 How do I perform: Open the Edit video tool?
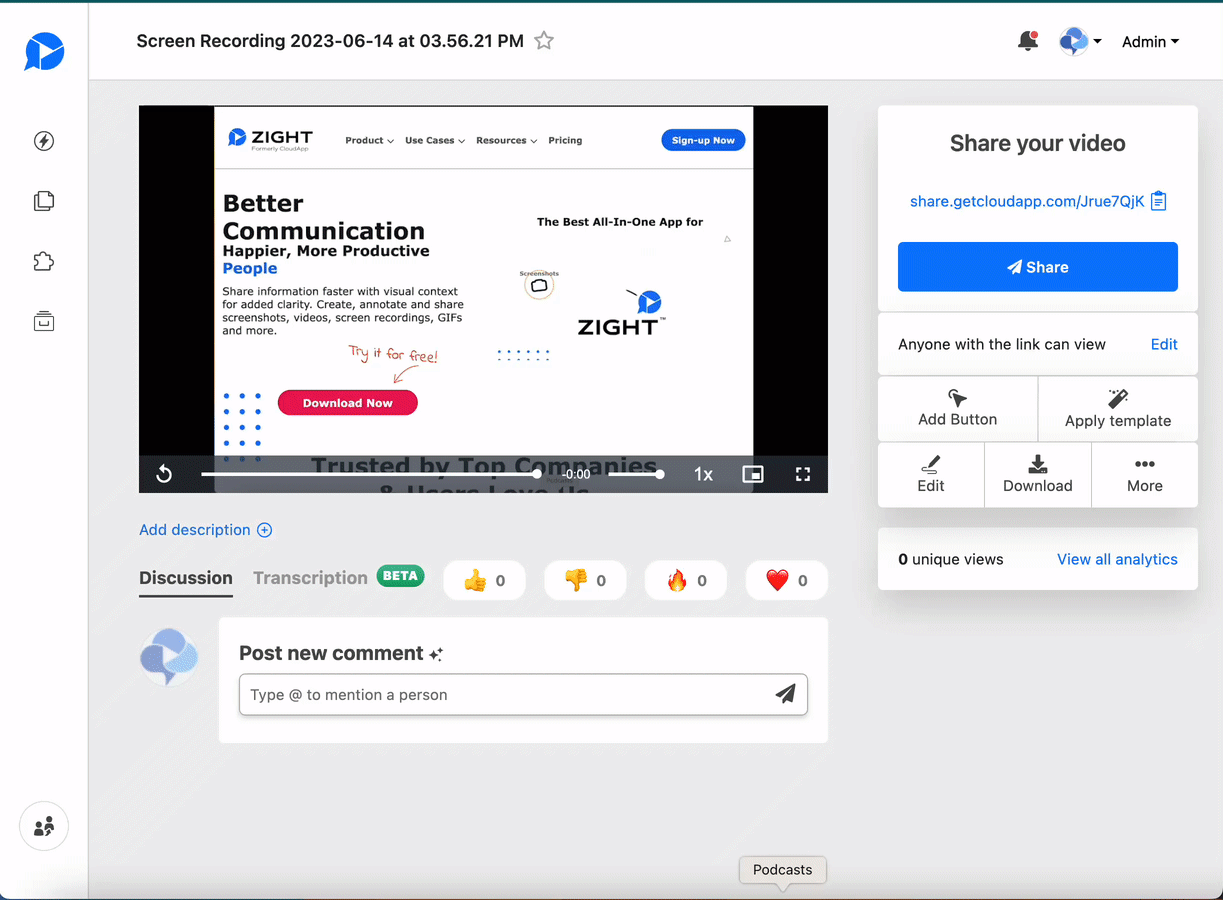pos(931,475)
